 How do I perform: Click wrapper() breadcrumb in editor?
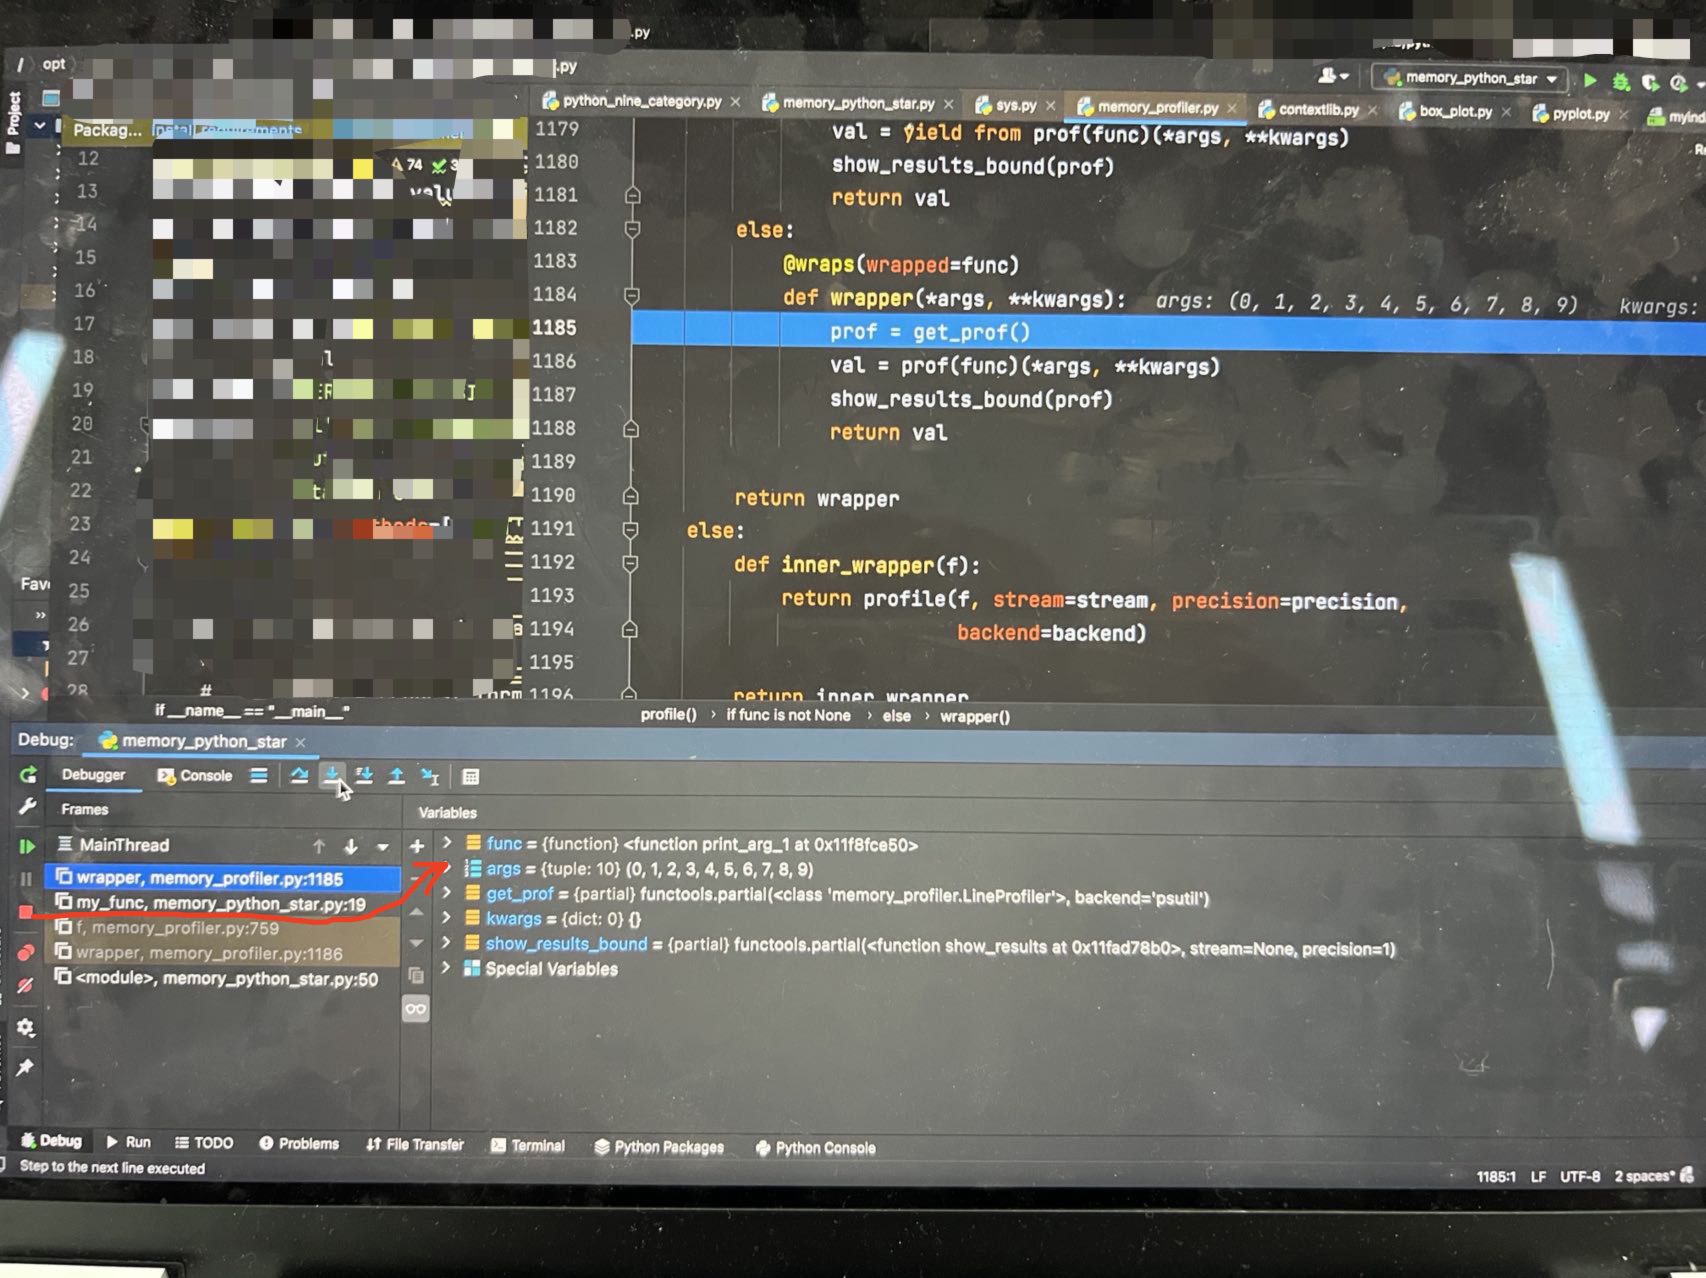pyautogui.click(x=975, y=716)
